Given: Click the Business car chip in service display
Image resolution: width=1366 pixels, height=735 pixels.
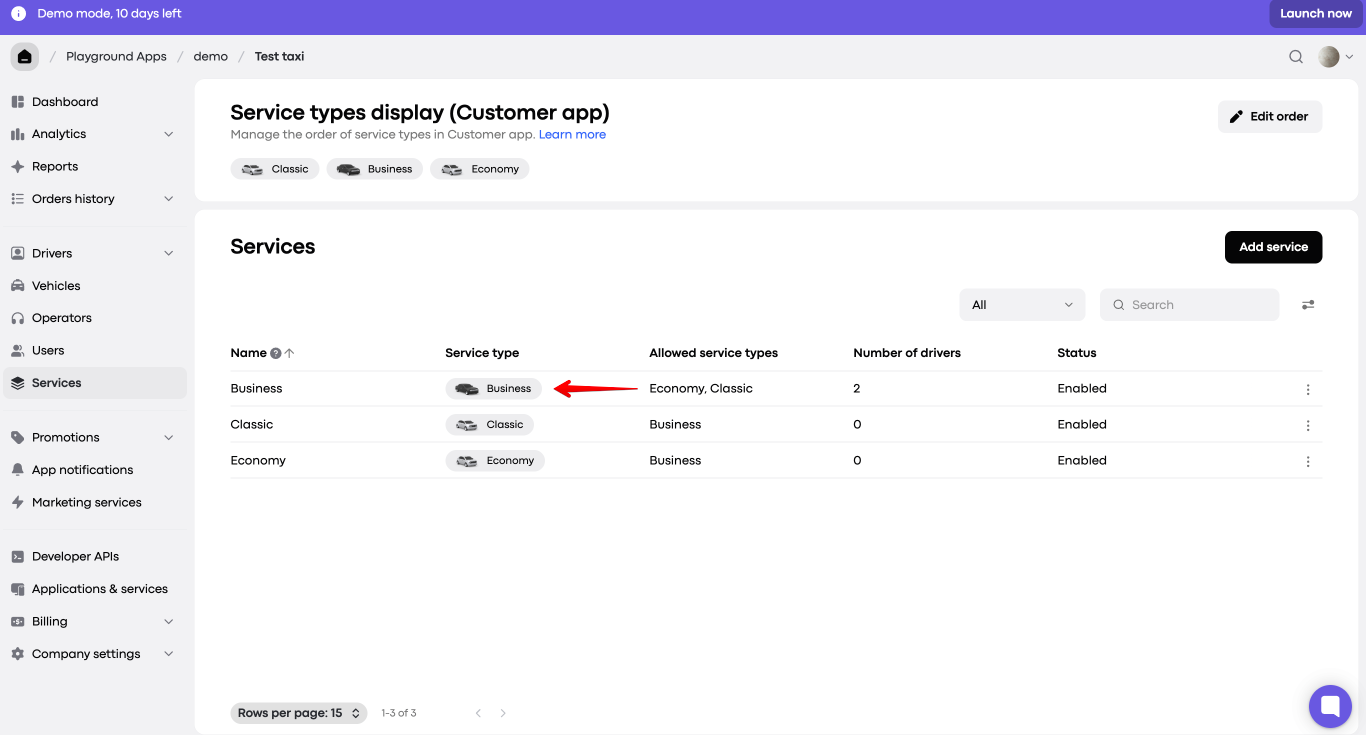Looking at the screenshot, I should pos(375,169).
